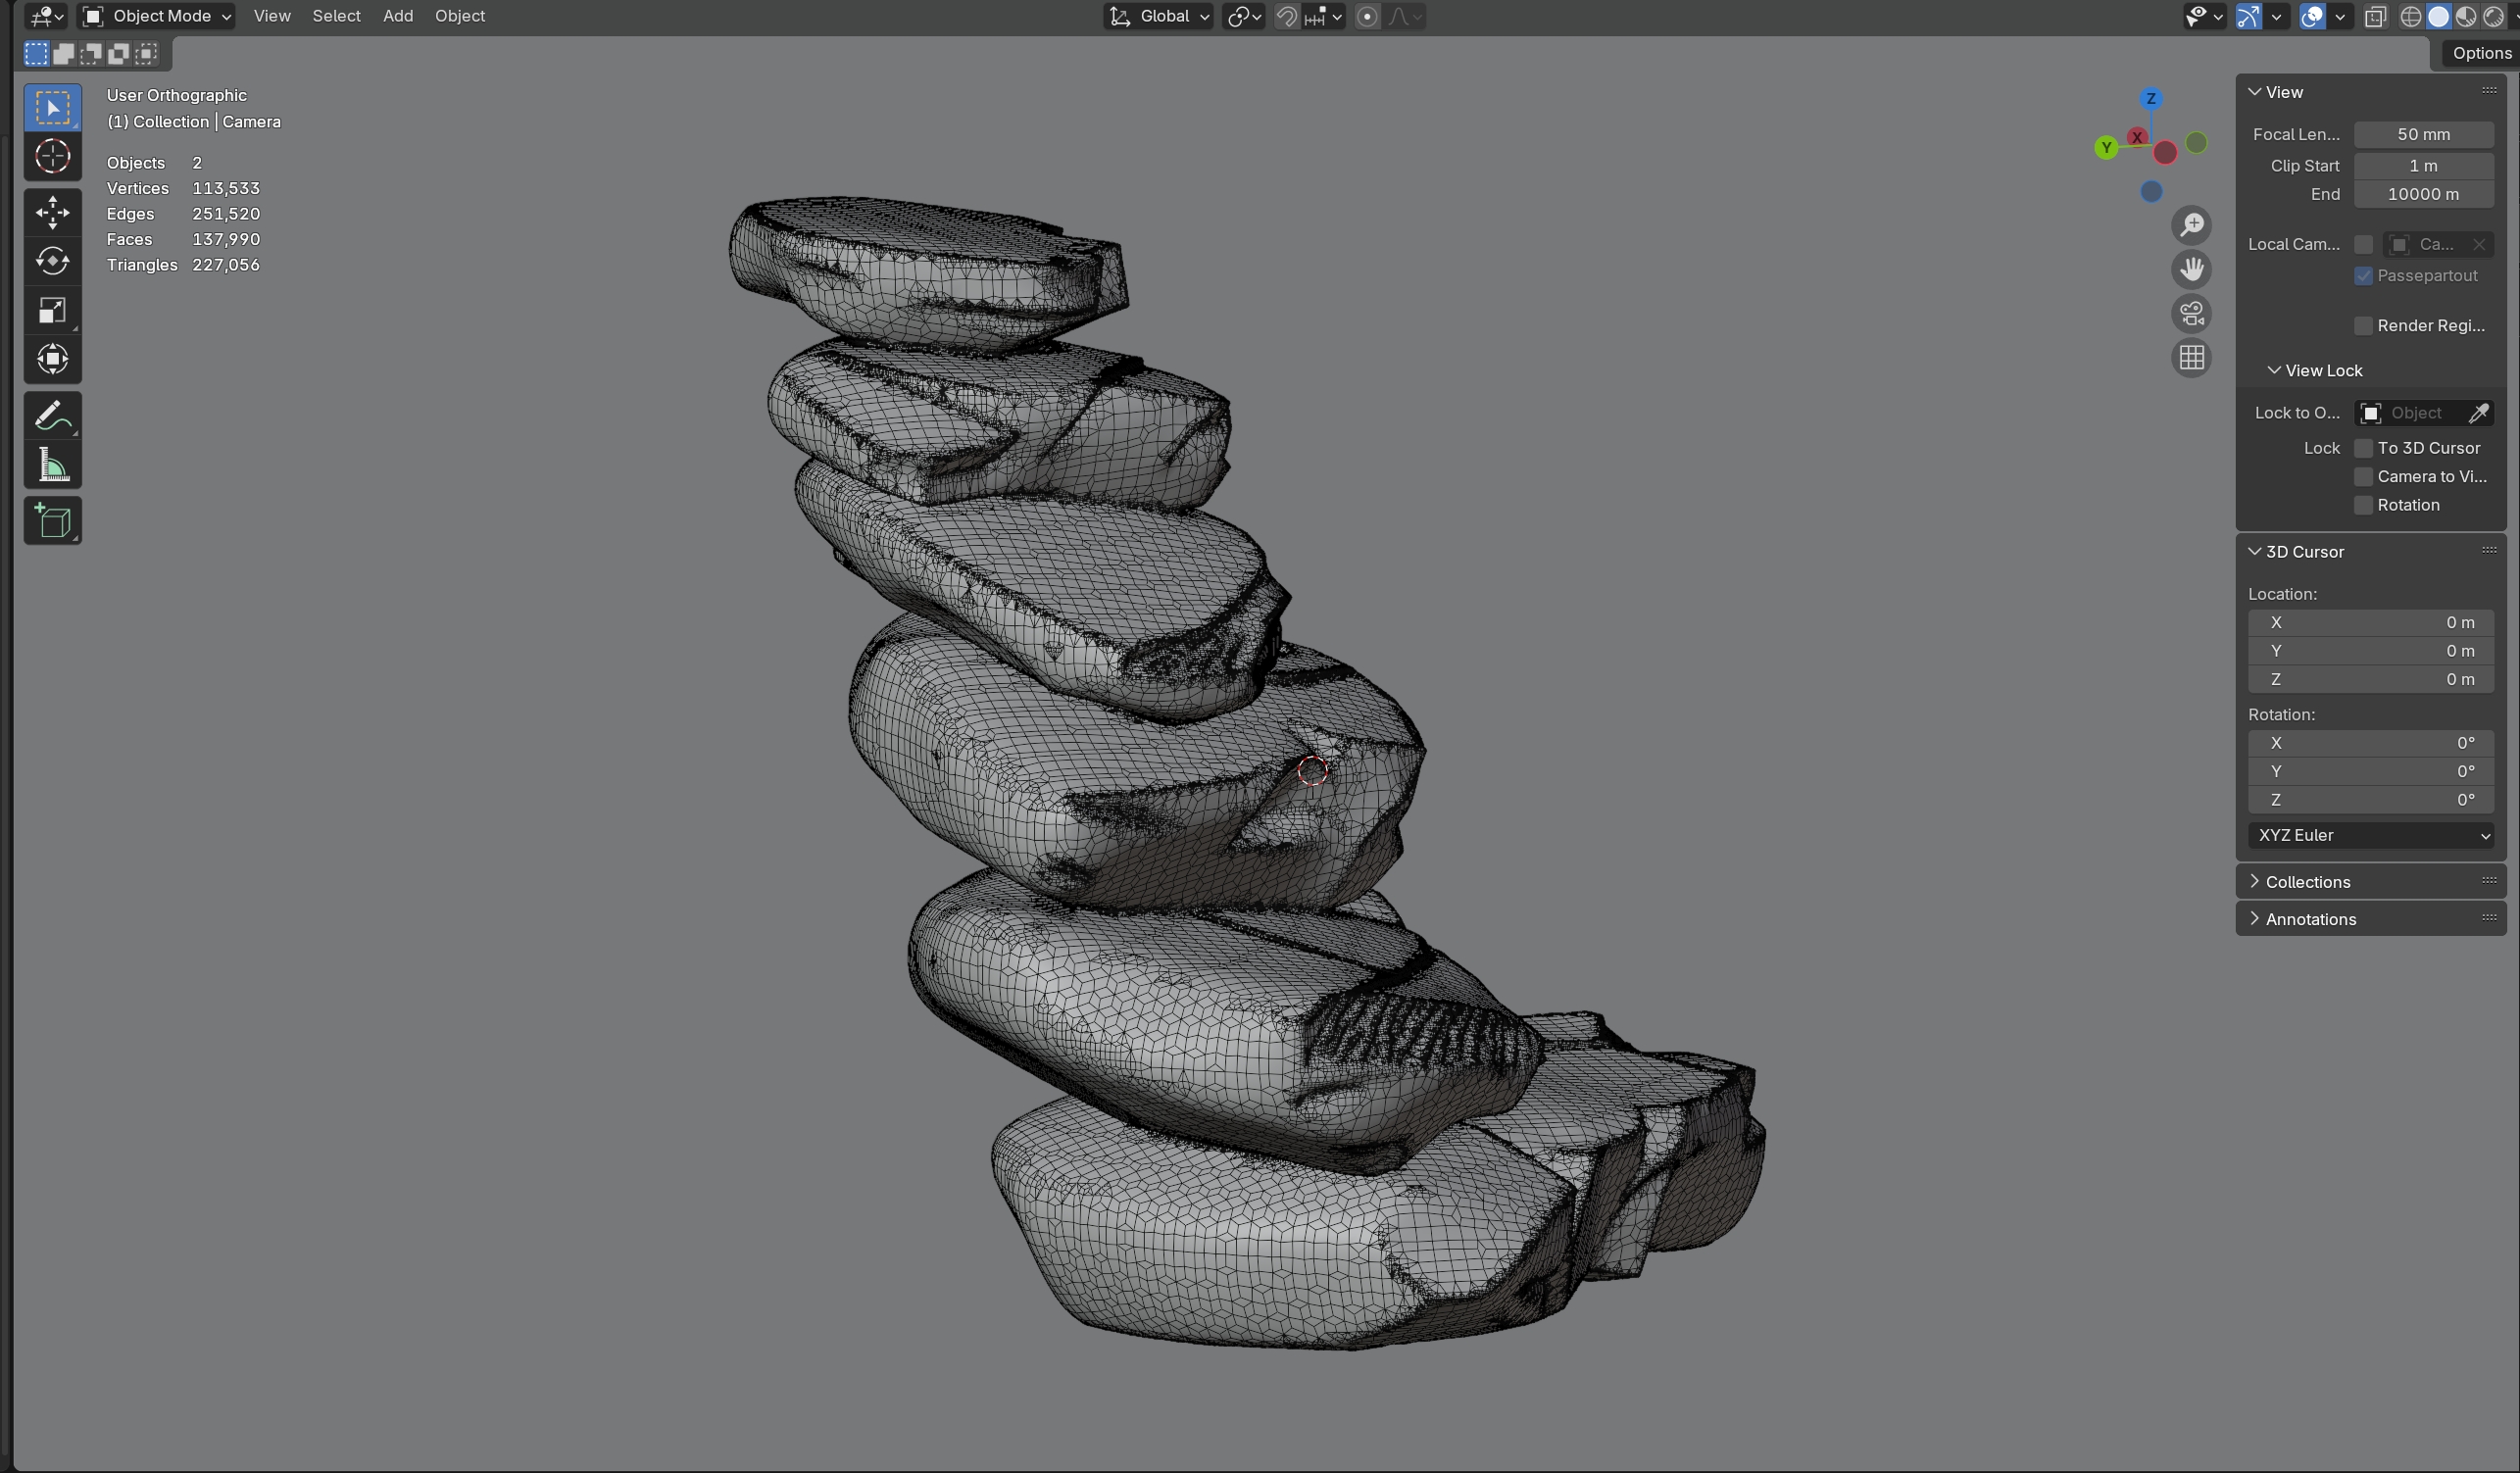Expand the Collections panel

point(2307,882)
